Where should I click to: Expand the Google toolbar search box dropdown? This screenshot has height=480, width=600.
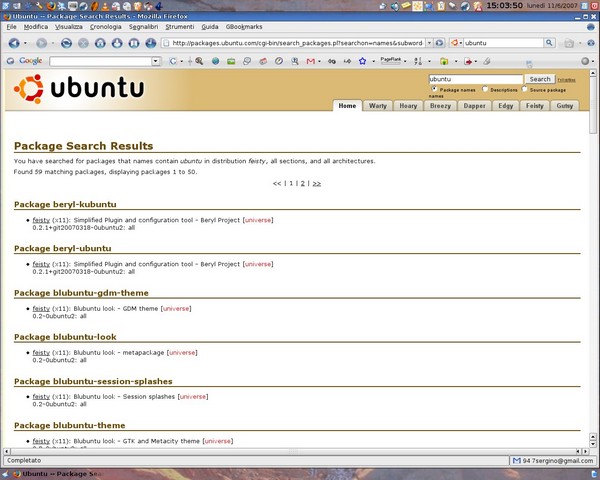pyautogui.click(x=155, y=61)
